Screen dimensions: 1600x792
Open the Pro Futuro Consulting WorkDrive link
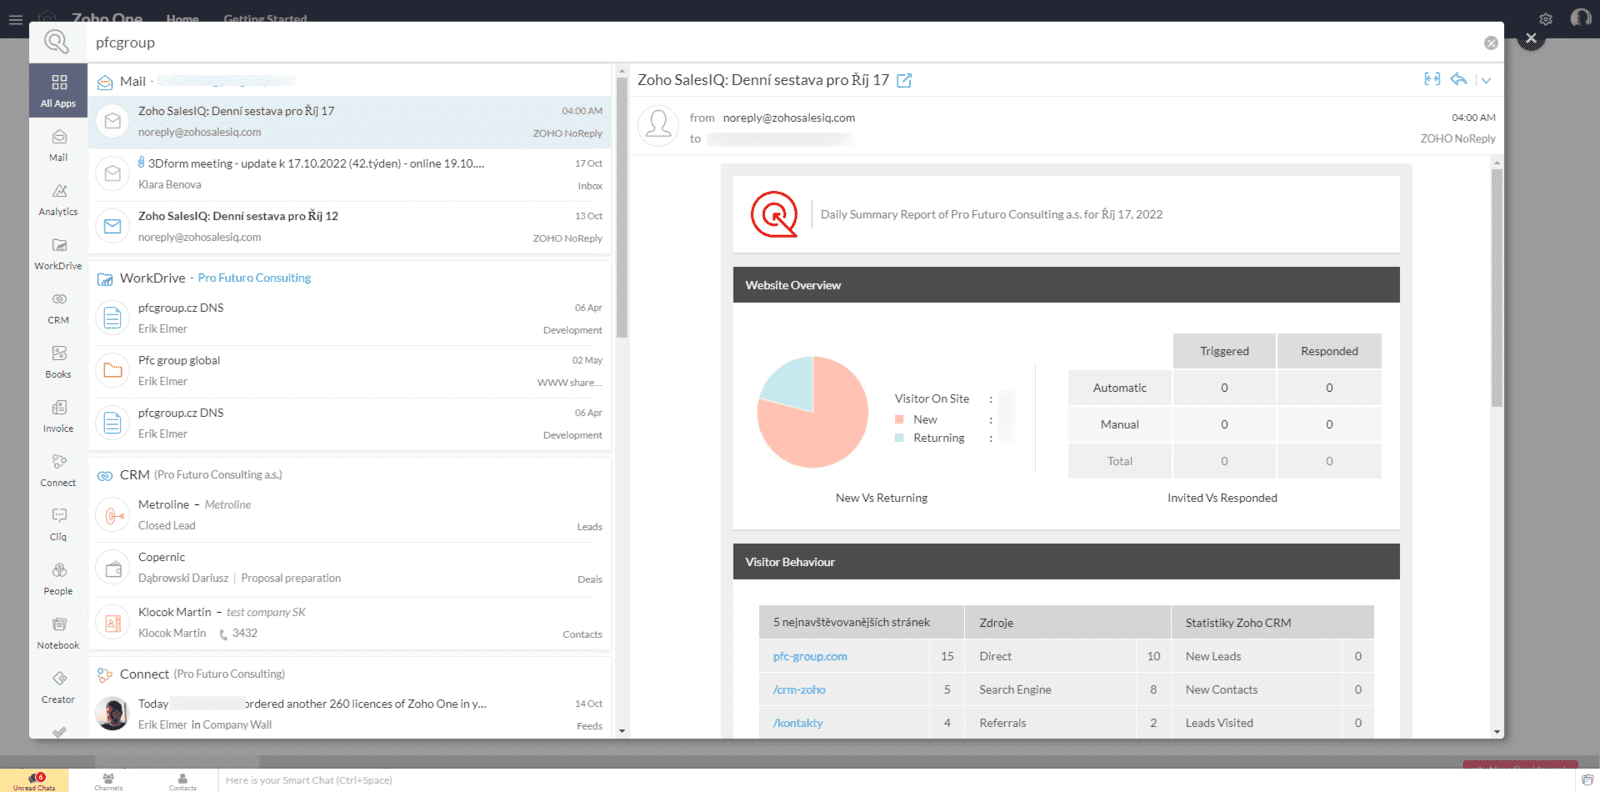tap(254, 278)
